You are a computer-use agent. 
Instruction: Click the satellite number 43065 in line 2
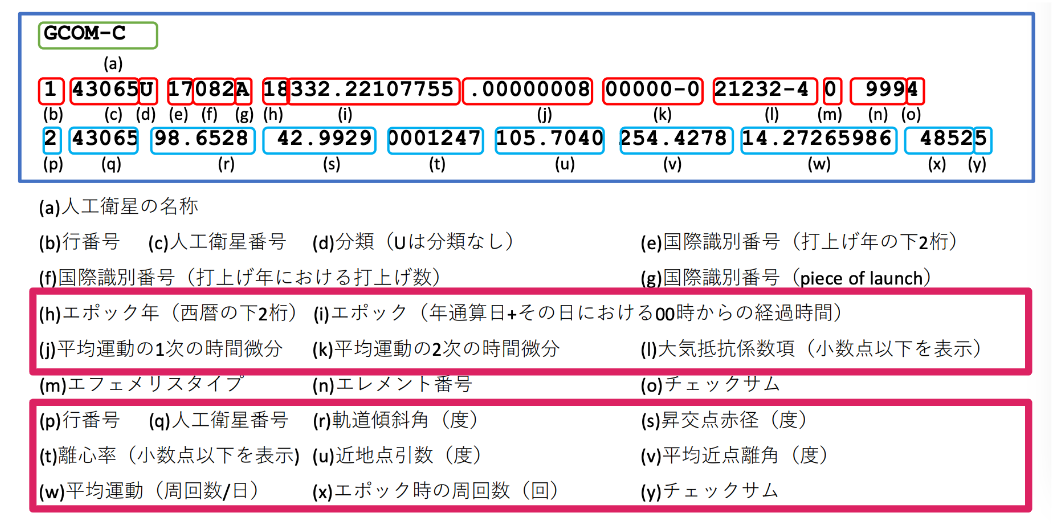104,140
